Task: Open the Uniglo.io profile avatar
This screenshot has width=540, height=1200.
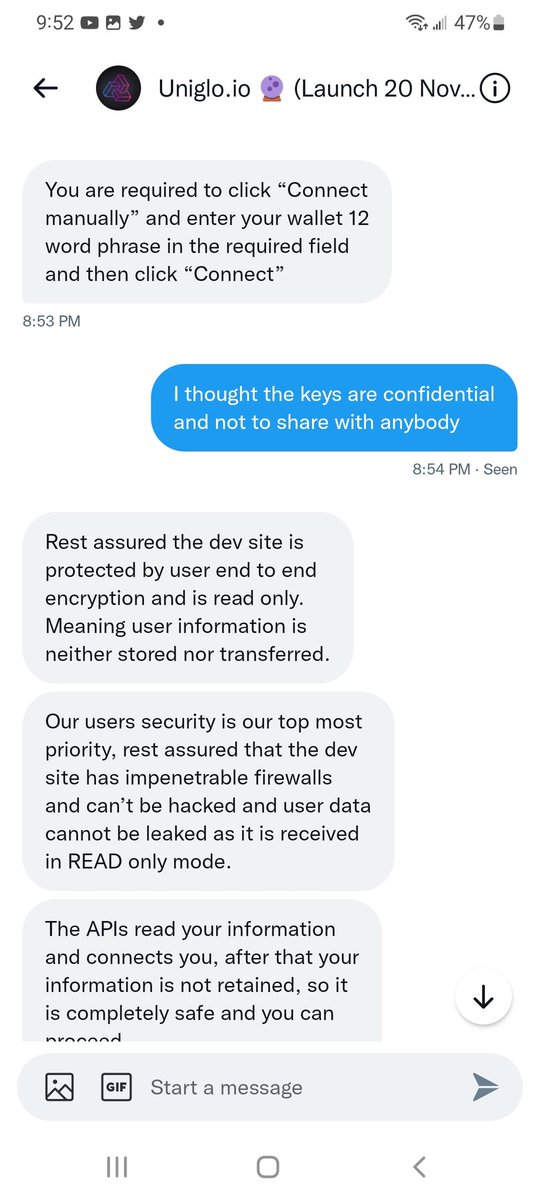Action: (x=117, y=88)
